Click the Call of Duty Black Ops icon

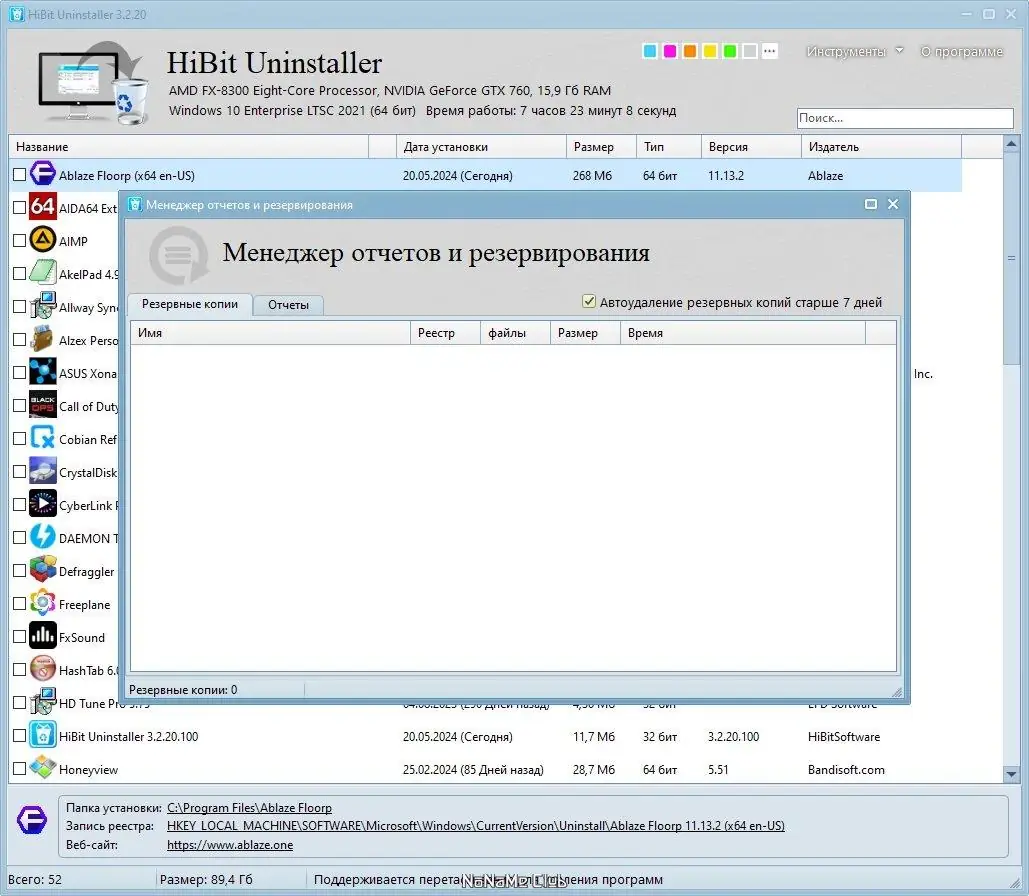pos(43,406)
